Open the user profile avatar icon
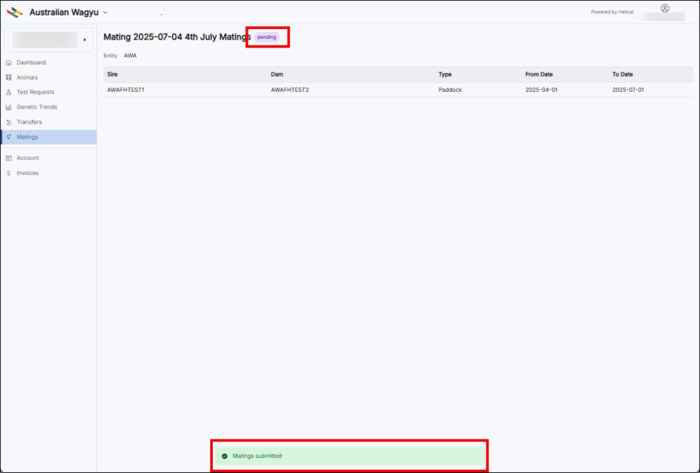Screen dimensions: 700x473 tap(665, 8)
